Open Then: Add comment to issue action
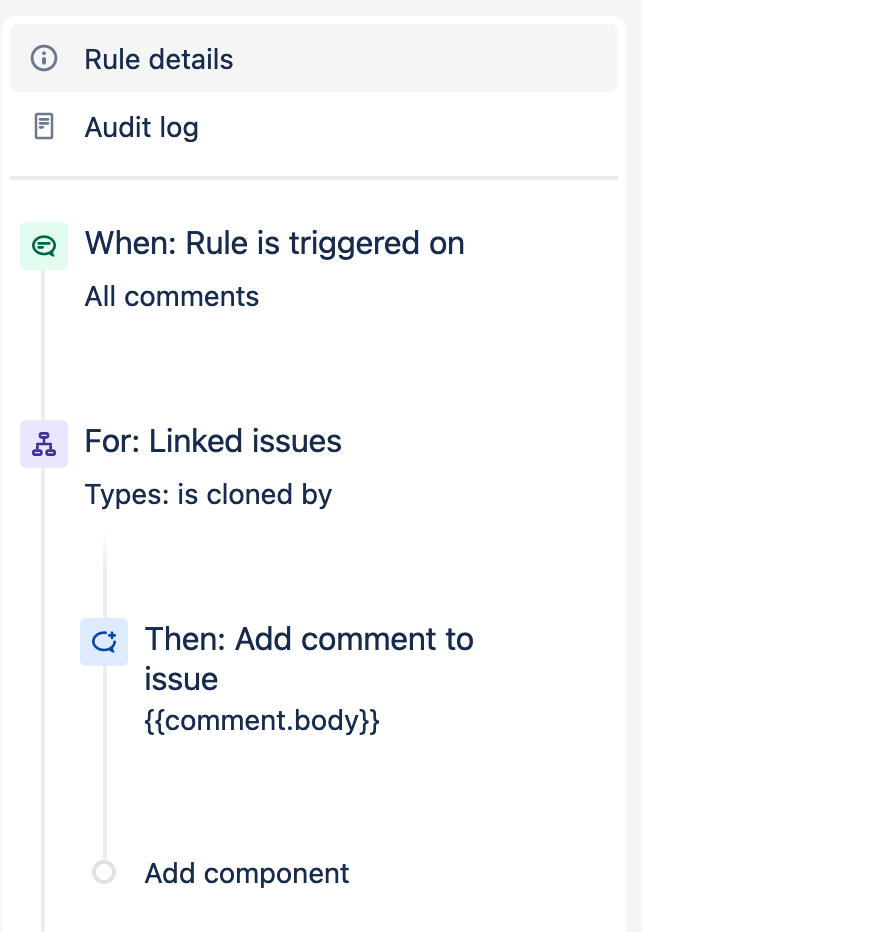The height and width of the screenshot is (932, 874). 309,659
